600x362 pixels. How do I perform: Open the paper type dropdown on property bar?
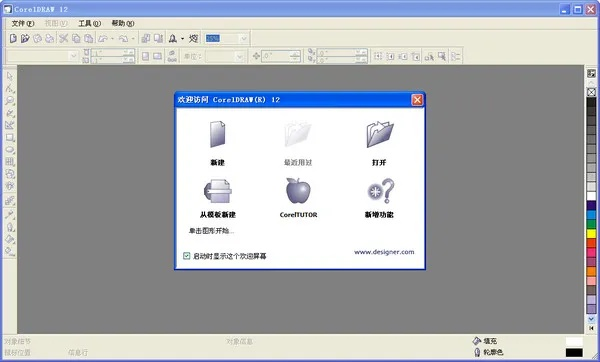coord(74,57)
